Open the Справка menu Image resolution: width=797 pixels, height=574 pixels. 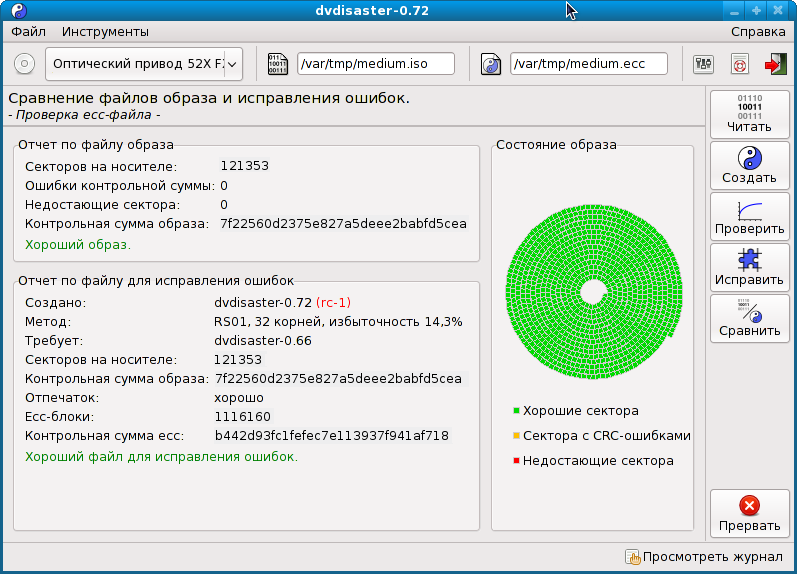click(758, 32)
